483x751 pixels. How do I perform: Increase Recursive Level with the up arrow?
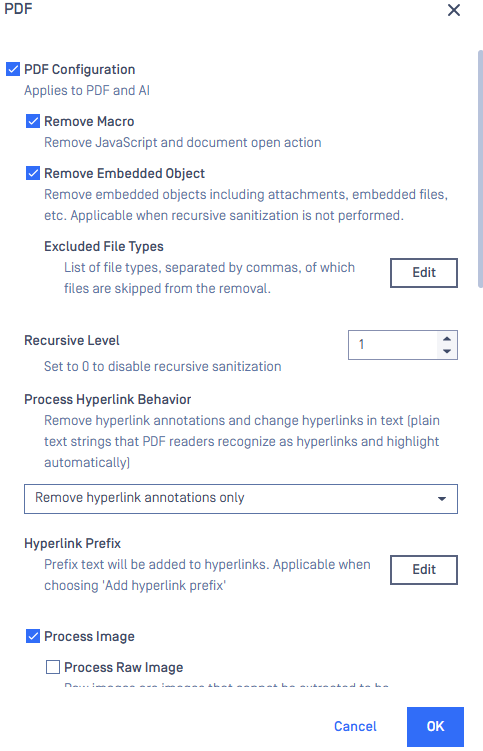[x=447, y=339]
